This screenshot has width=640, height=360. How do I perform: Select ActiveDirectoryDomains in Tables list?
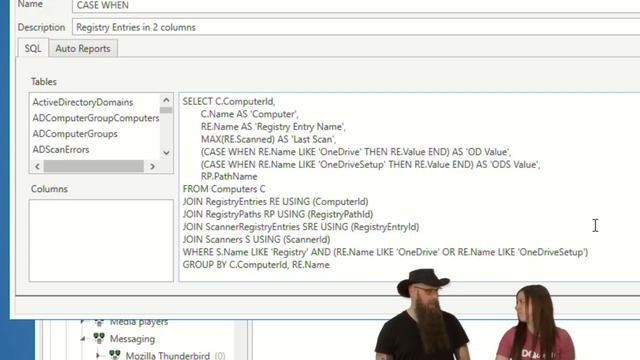(83, 102)
